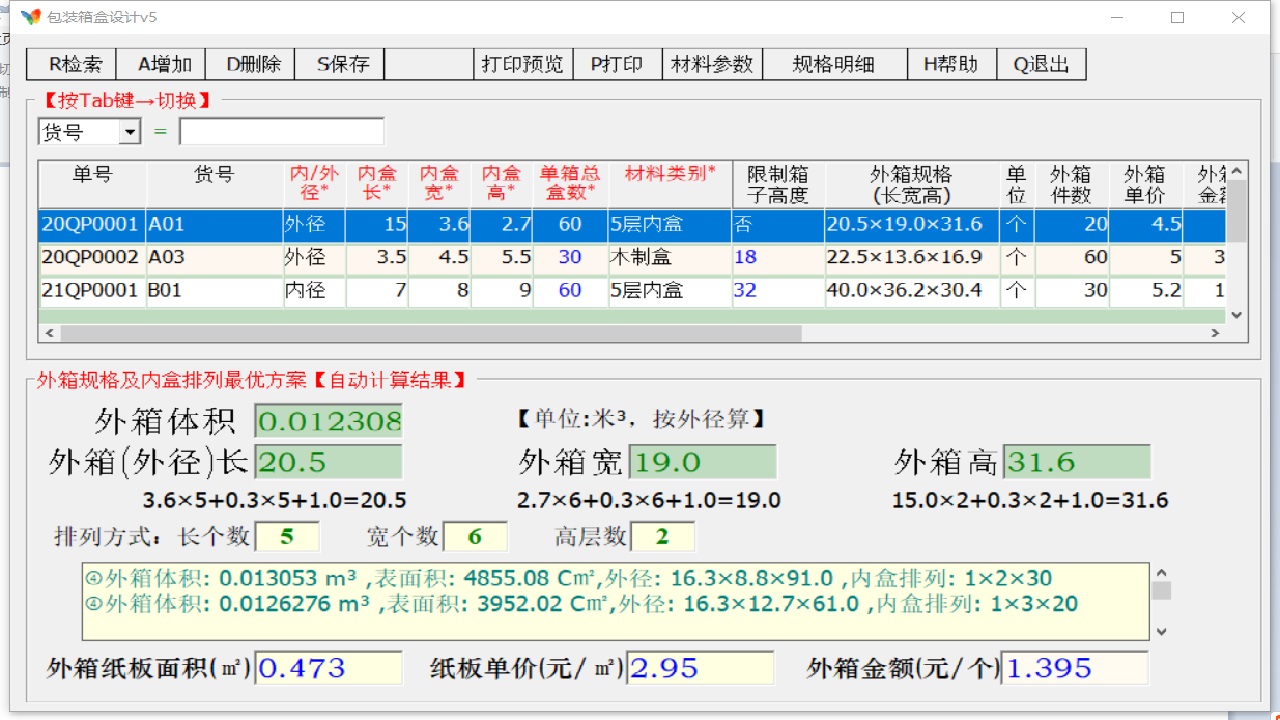Click the 外箱件数 column header

click(x=1072, y=185)
